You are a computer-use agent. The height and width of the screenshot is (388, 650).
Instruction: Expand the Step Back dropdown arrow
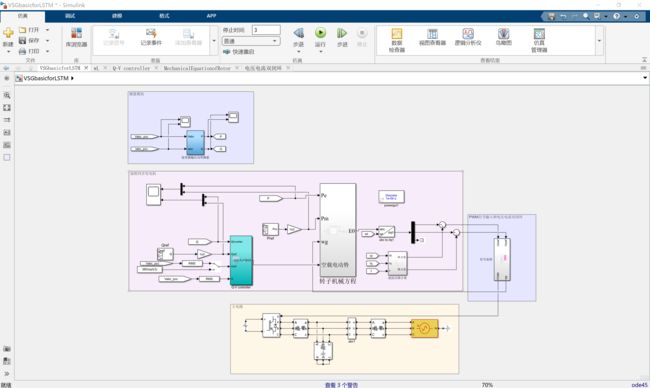point(298,52)
